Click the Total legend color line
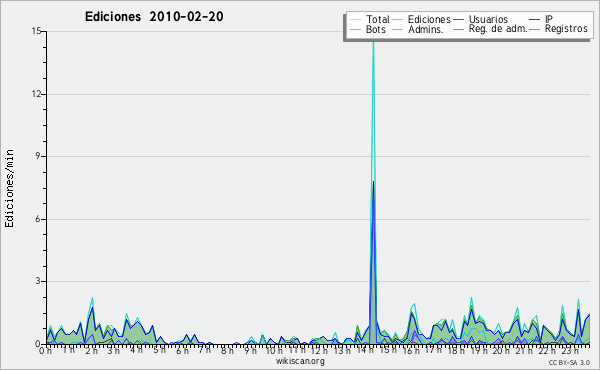Viewport: 600px width, 370px height. click(x=355, y=20)
